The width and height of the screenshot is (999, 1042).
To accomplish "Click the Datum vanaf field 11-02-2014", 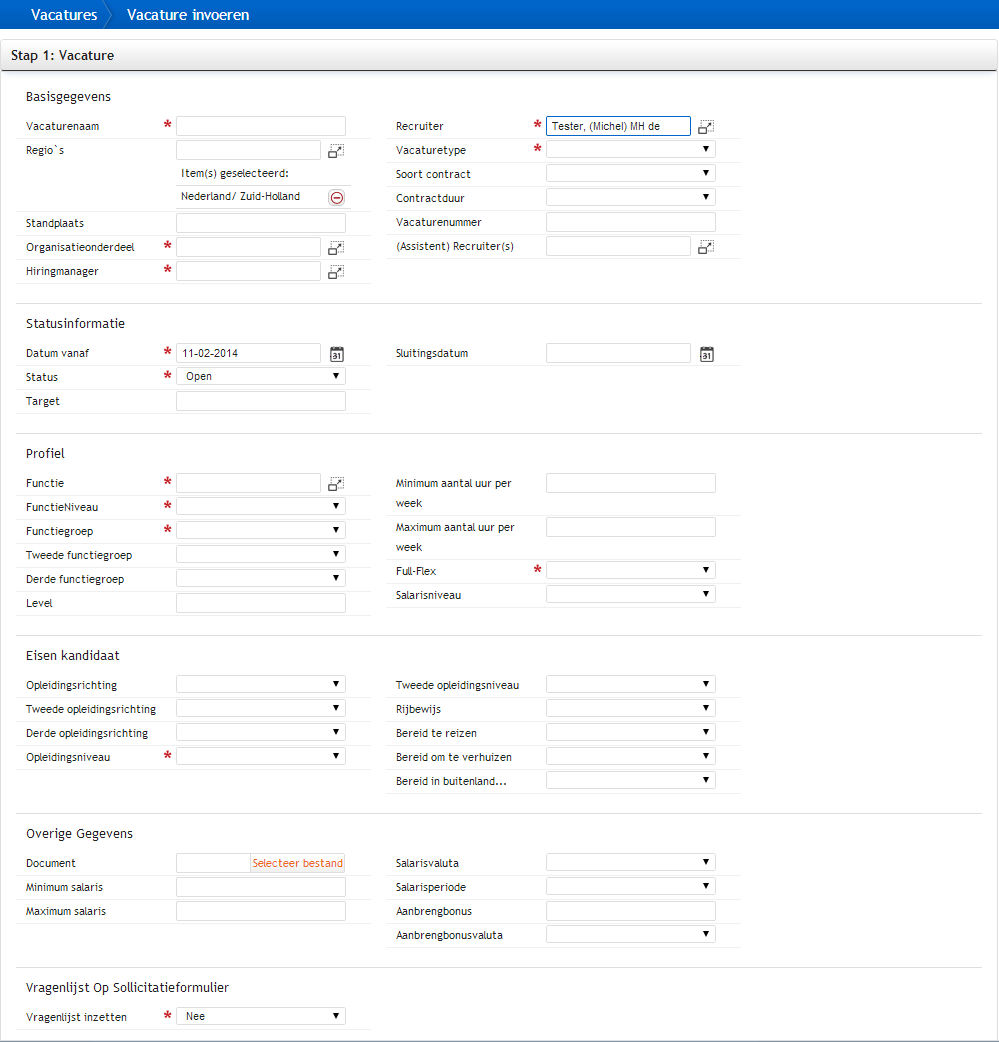I will pos(249,354).
